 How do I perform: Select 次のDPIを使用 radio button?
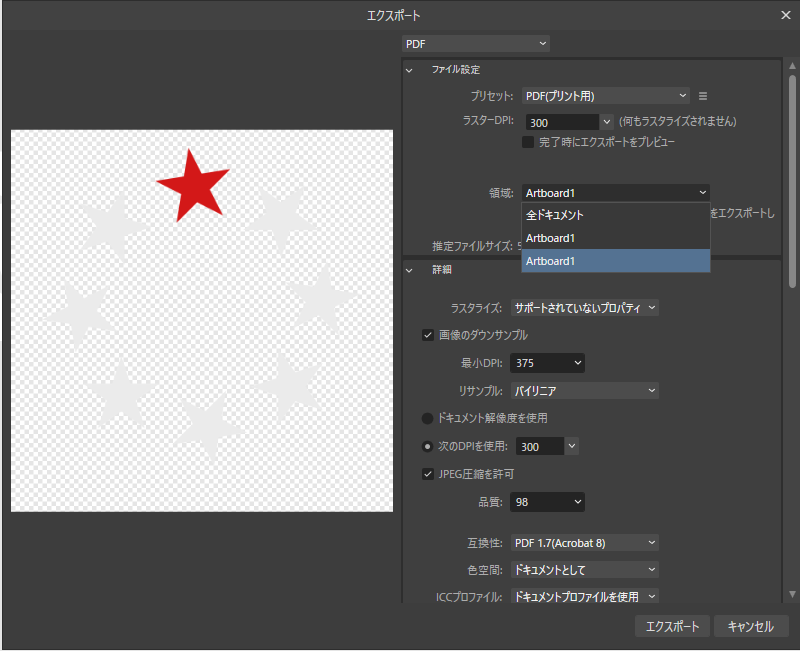tap(428, 446)
